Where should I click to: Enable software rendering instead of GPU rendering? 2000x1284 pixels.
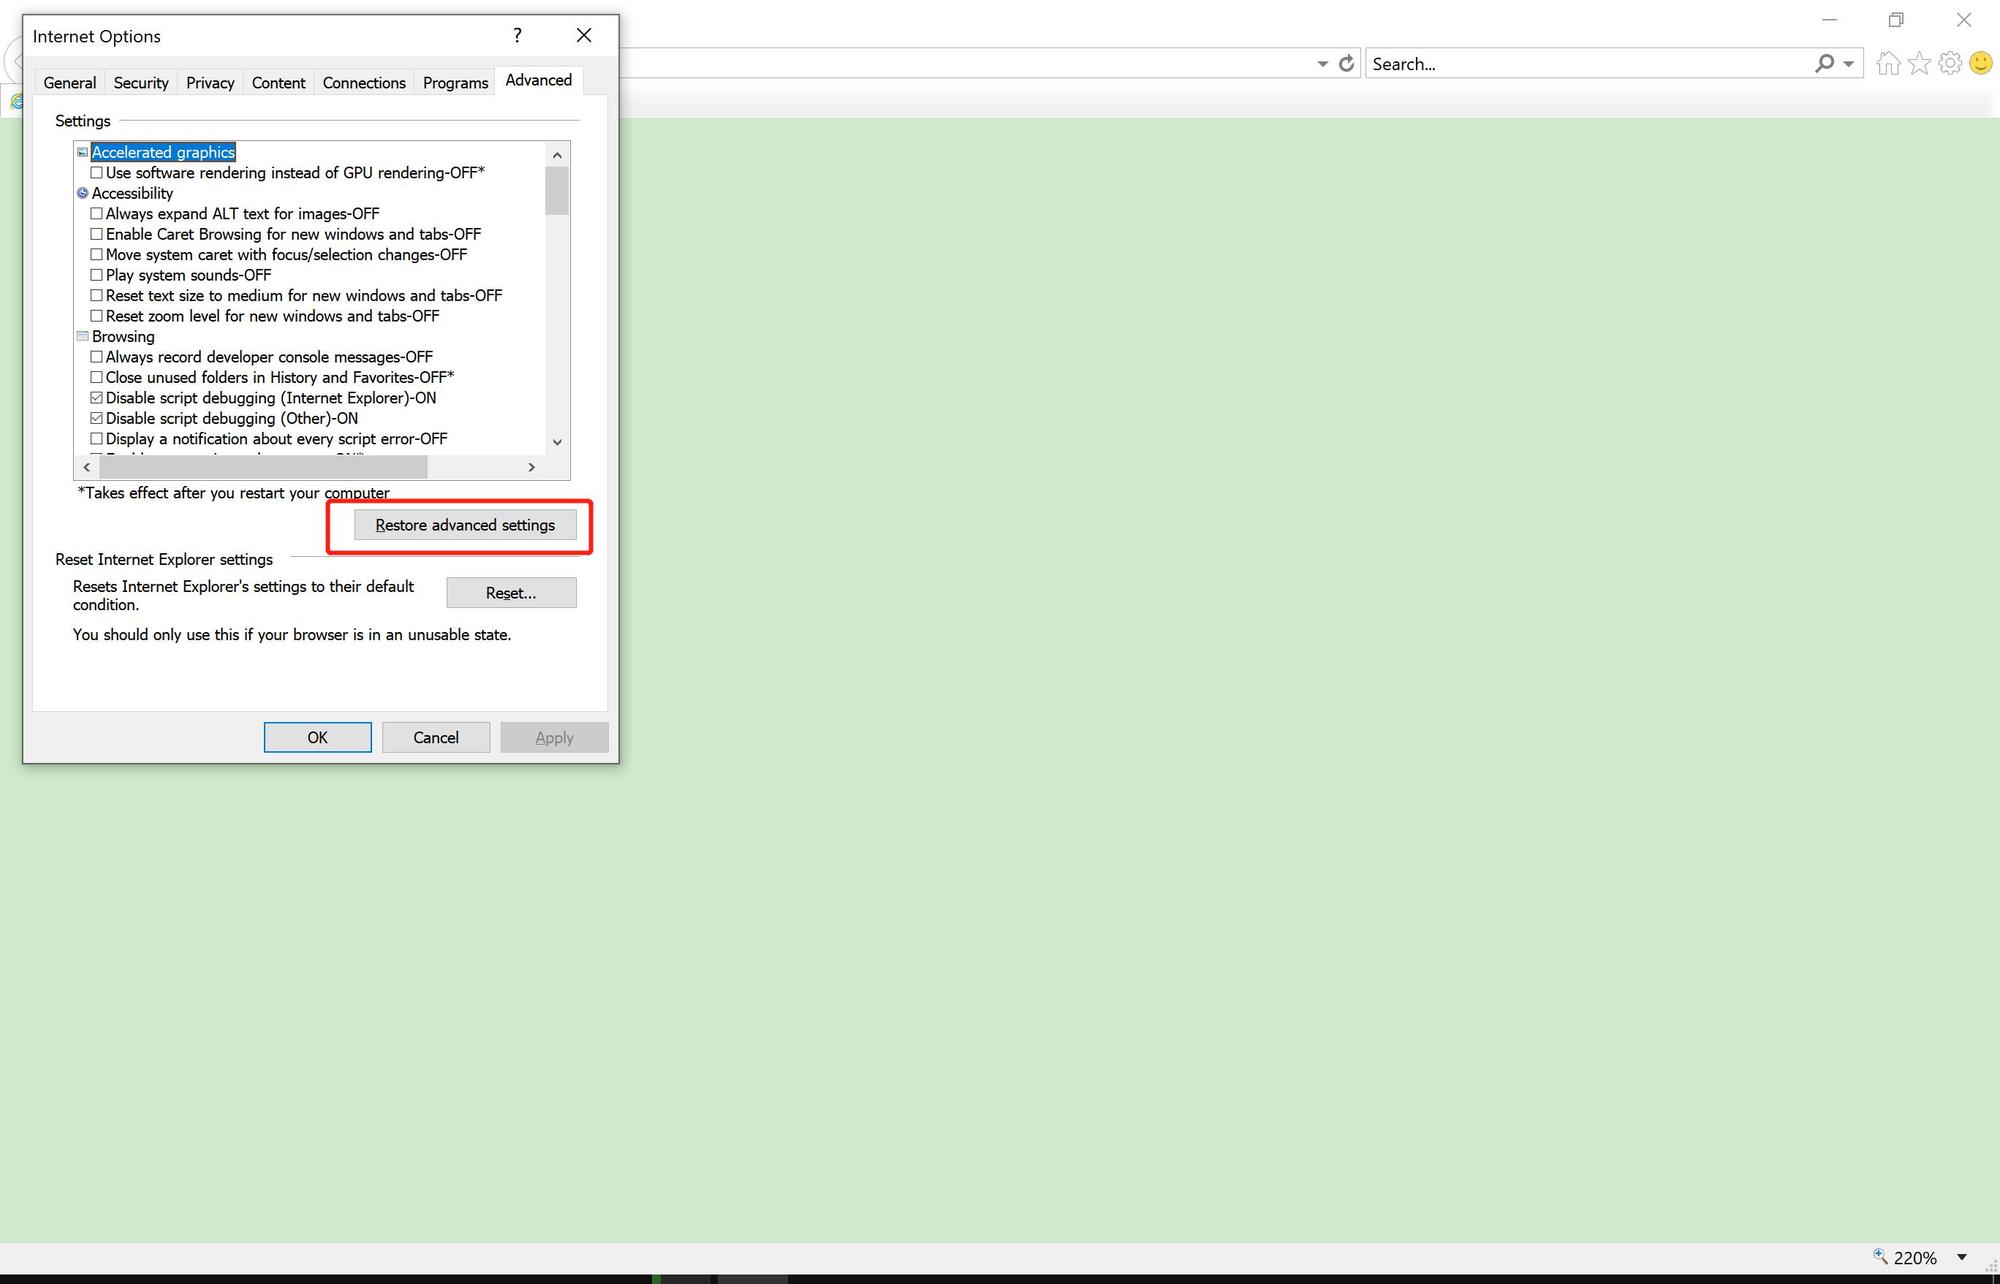pos(97,173)
